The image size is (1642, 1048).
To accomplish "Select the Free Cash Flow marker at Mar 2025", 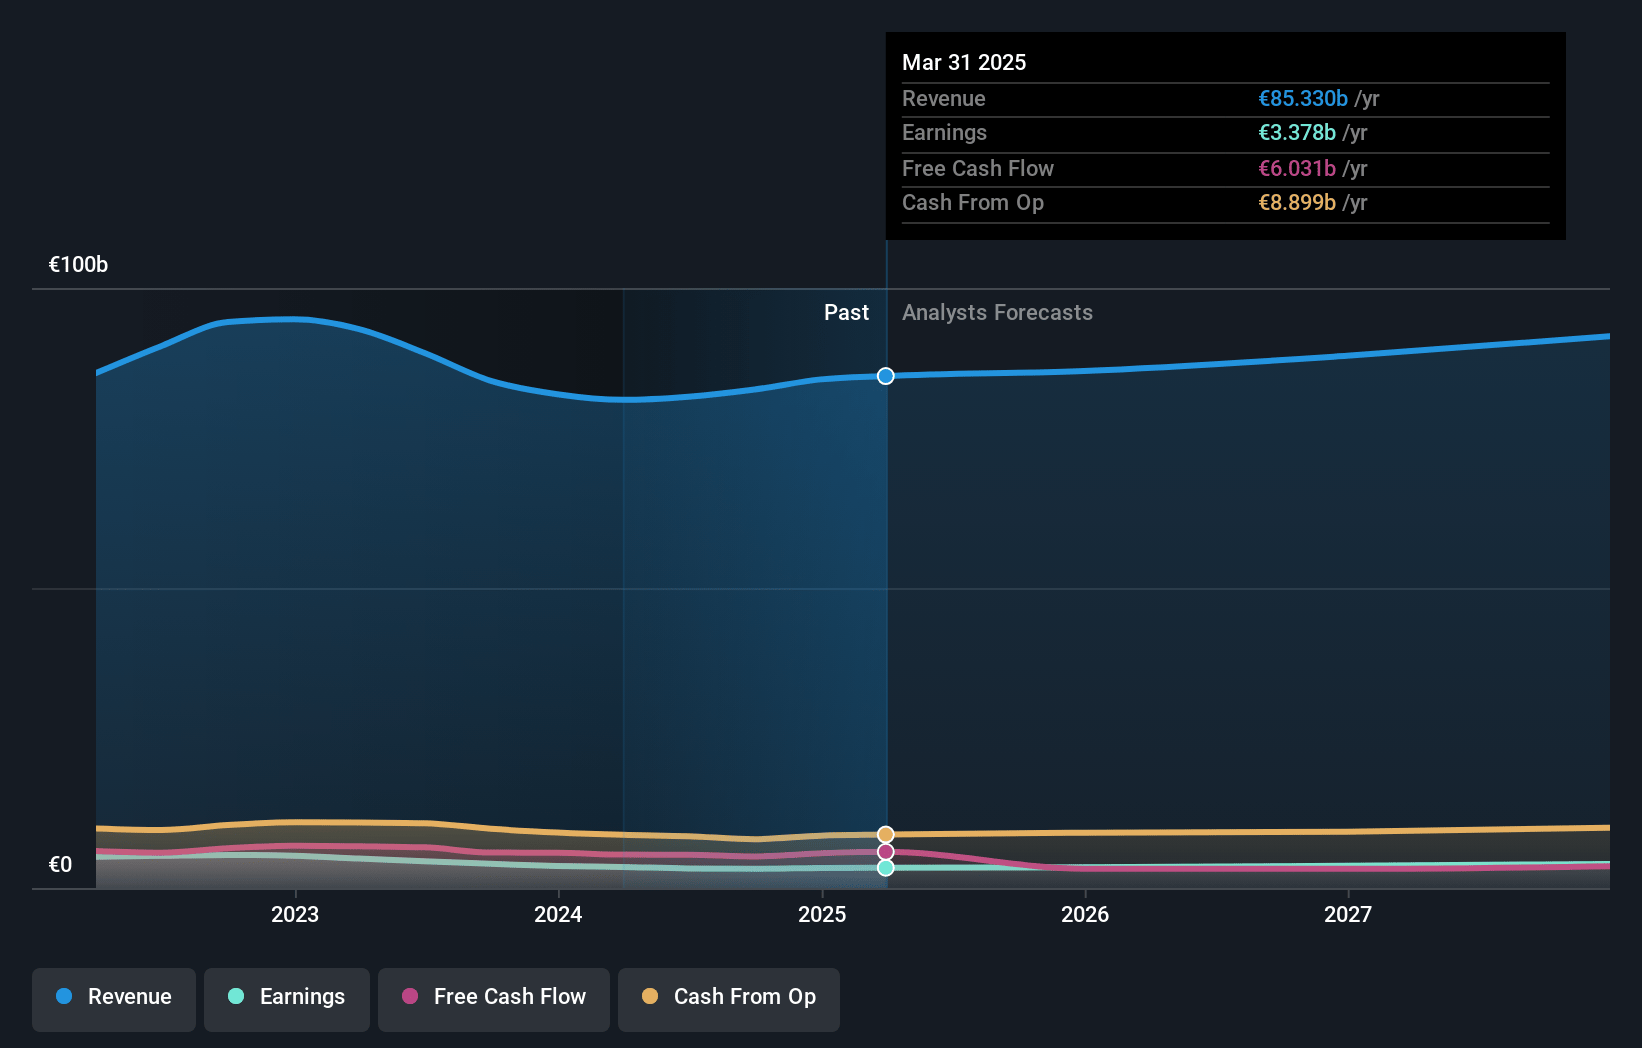I will 886,852.
